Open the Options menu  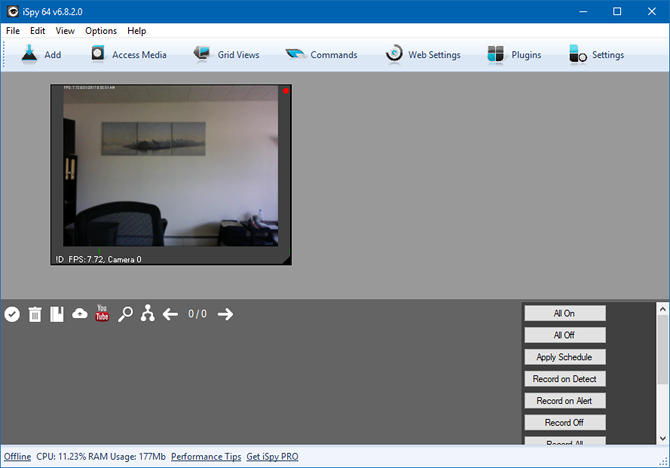(x=101, y=31)
